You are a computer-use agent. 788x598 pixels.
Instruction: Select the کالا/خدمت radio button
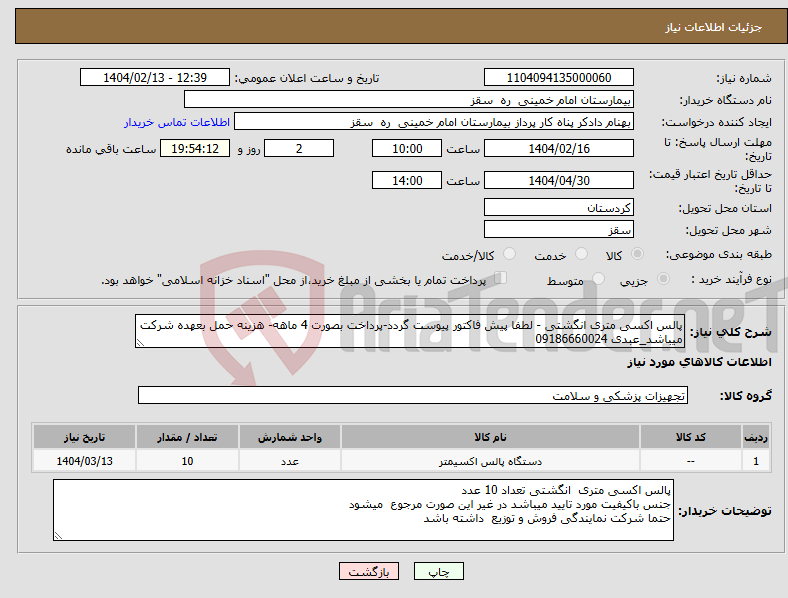[x=510, y=254]
